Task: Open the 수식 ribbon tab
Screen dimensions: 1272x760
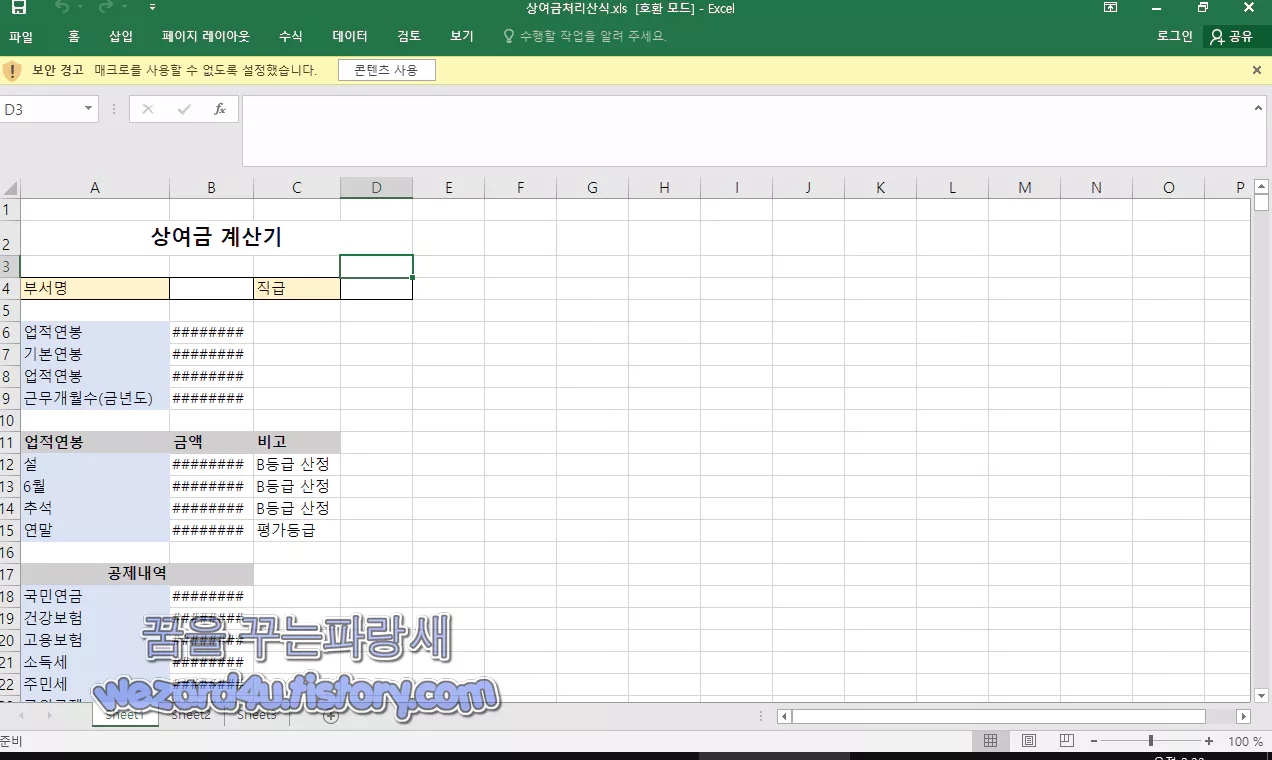Action: point(291,36)
